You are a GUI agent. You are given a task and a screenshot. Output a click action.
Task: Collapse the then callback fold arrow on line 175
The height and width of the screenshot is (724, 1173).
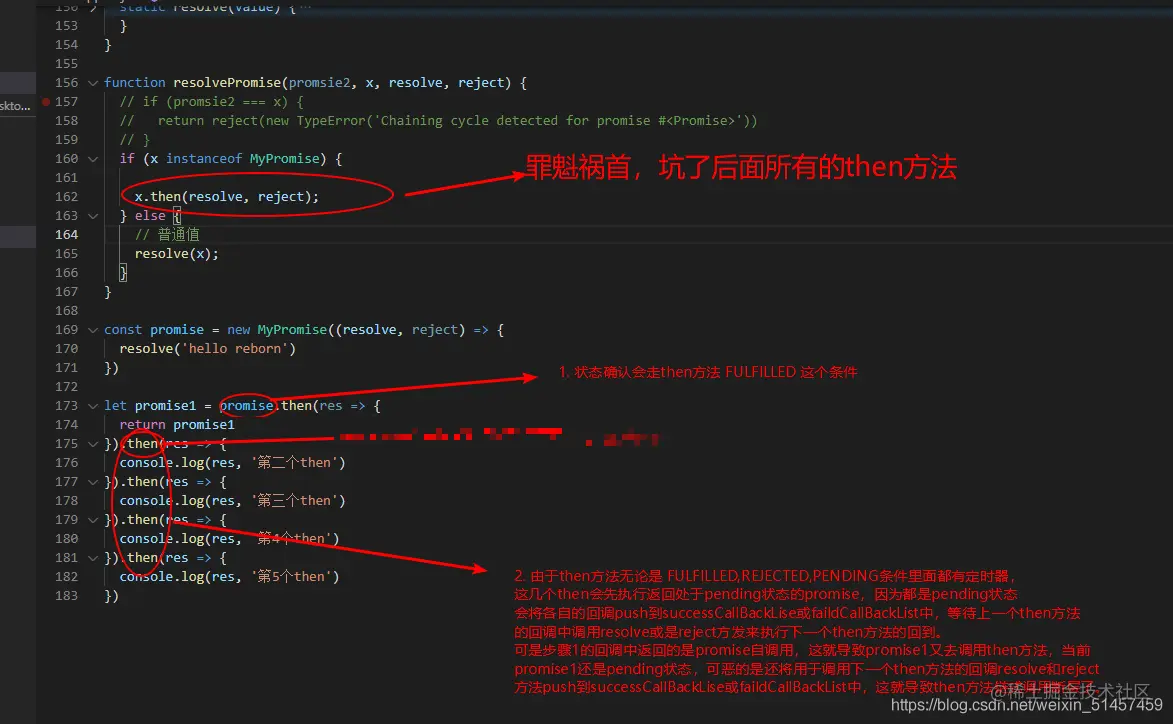coord(92,443)
